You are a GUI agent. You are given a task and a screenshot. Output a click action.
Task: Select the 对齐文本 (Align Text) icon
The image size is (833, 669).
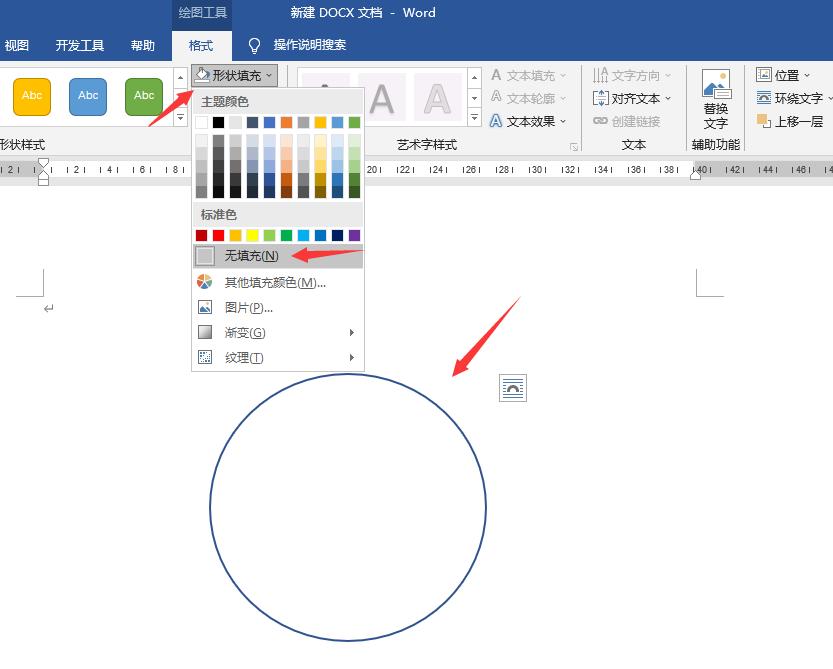coord(629,97)
